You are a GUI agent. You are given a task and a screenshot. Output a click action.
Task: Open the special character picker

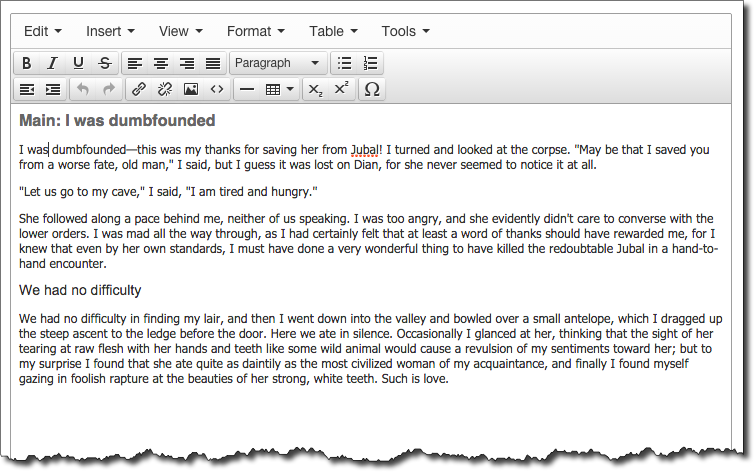(372, 89)
